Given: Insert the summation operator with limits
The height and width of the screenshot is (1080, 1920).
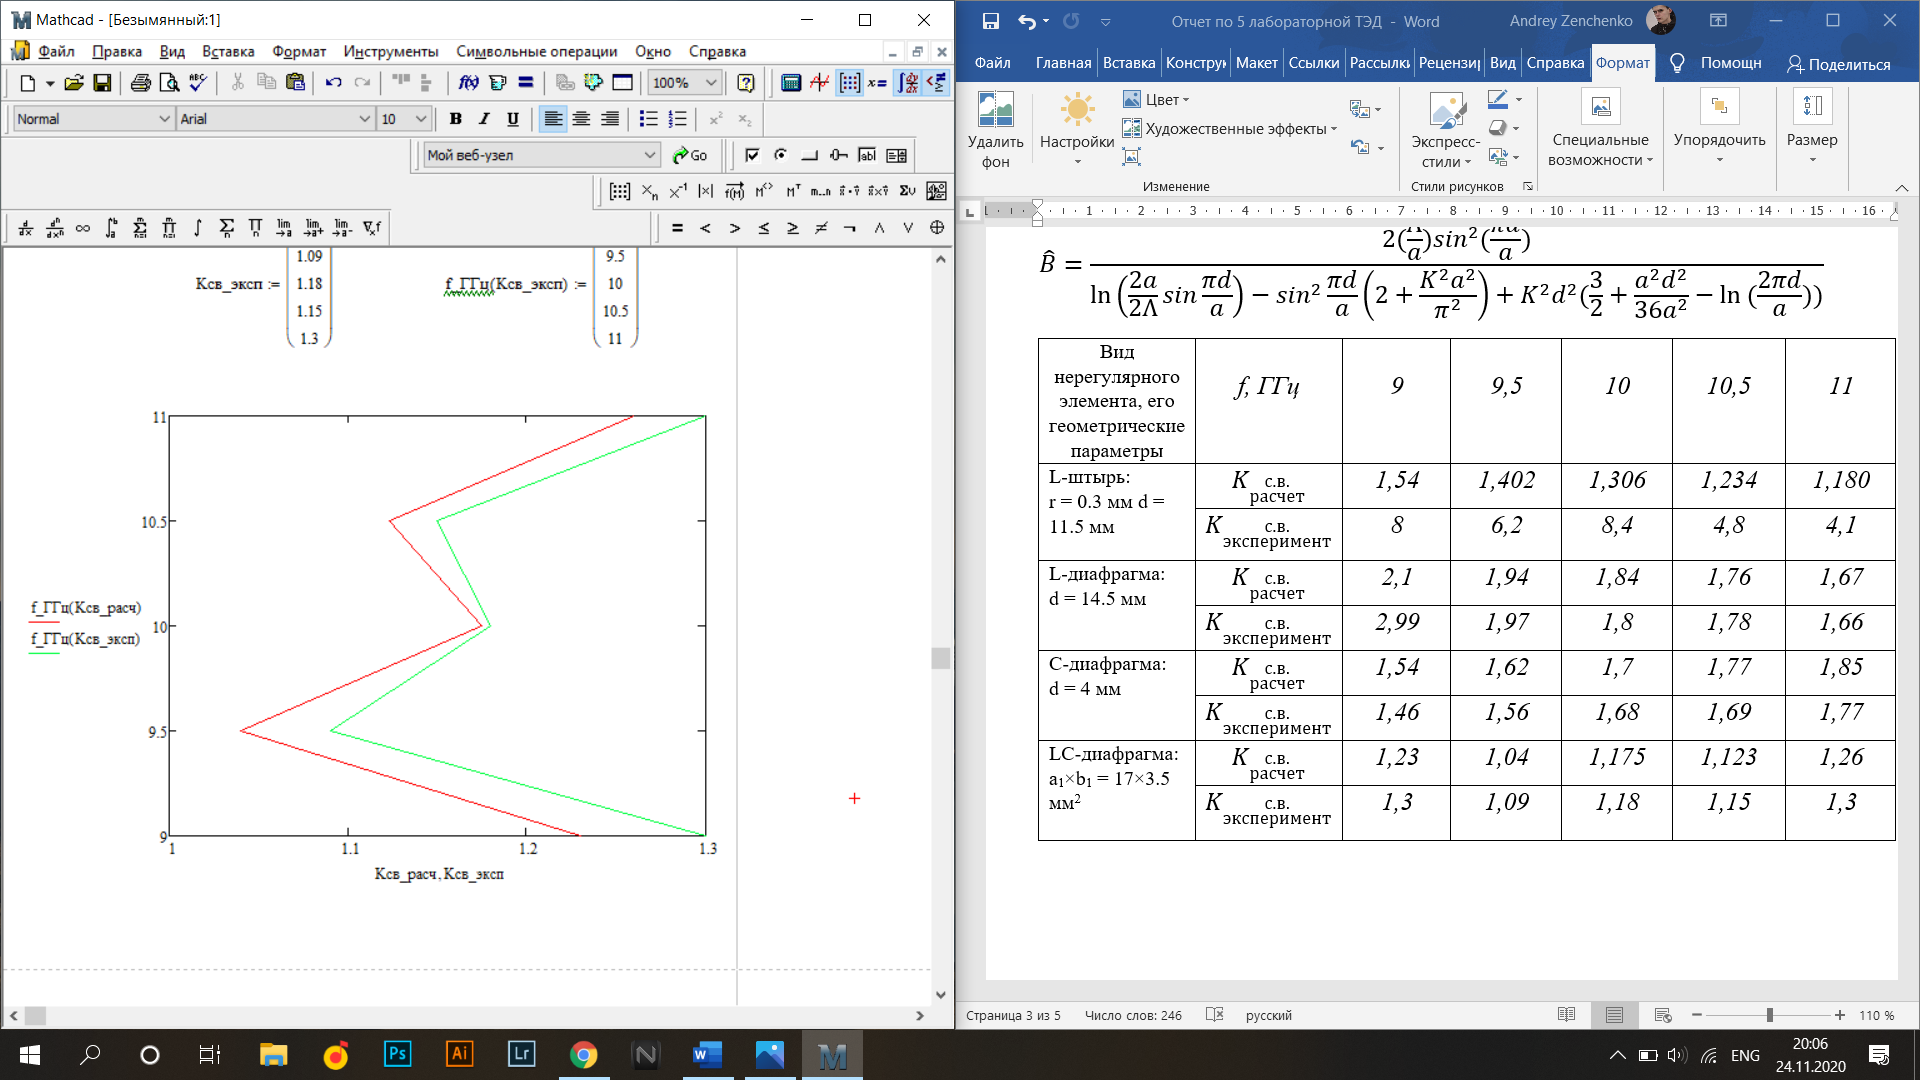Looking at the screenshot, I should 141,228.
